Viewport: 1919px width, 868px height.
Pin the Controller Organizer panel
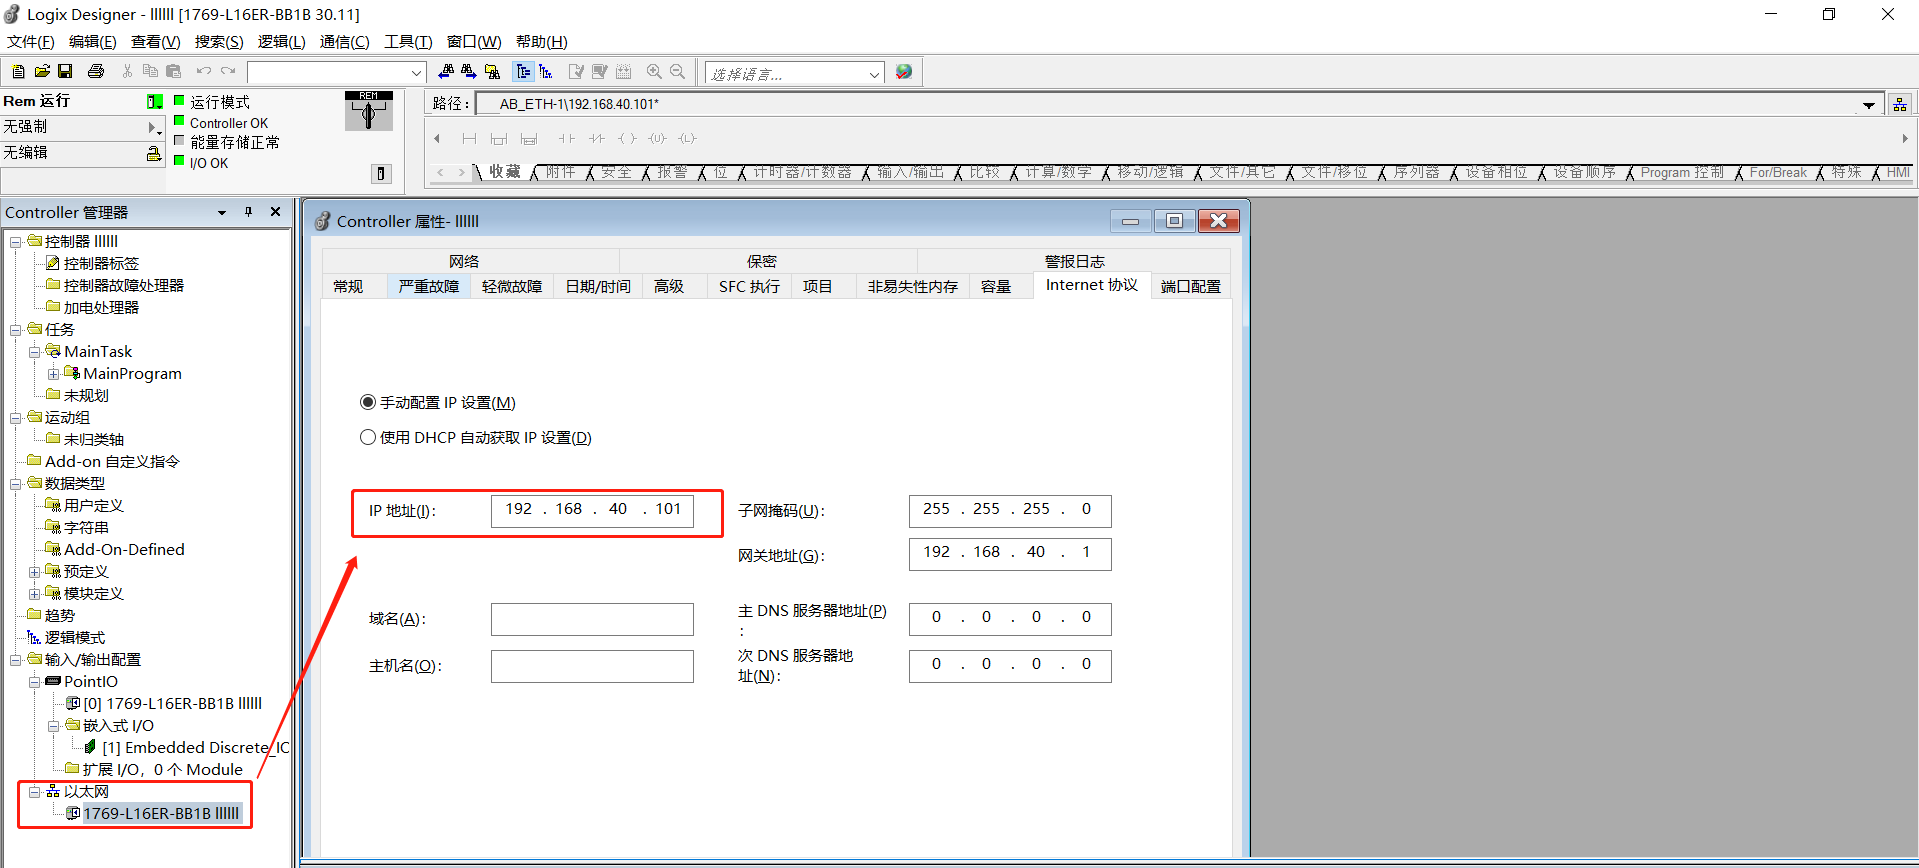coord(249,212)
